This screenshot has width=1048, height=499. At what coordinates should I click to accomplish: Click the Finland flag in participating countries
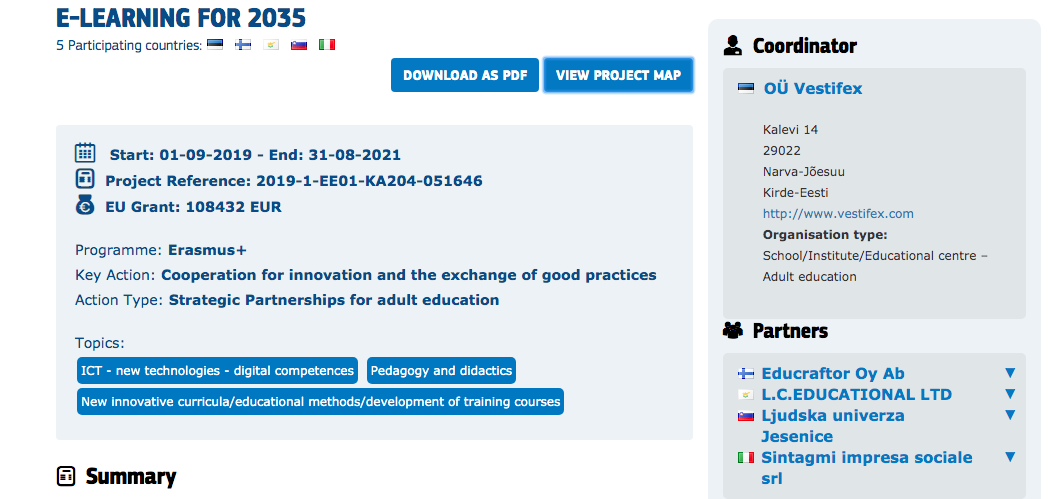tap(243, 45)
